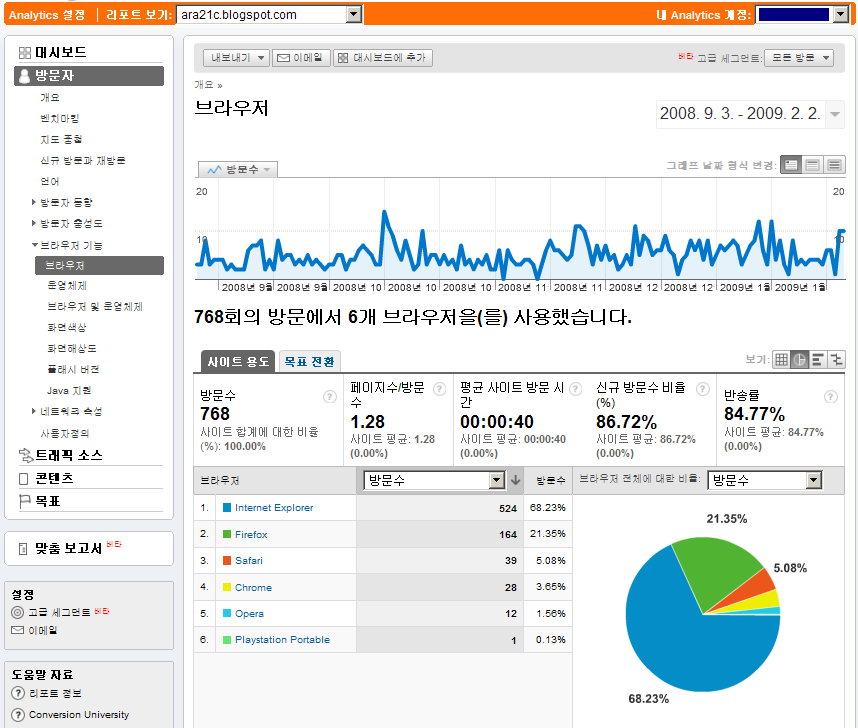Open the date range picker
The width and height of the screenshot is (858, 728).
[750, 114]
